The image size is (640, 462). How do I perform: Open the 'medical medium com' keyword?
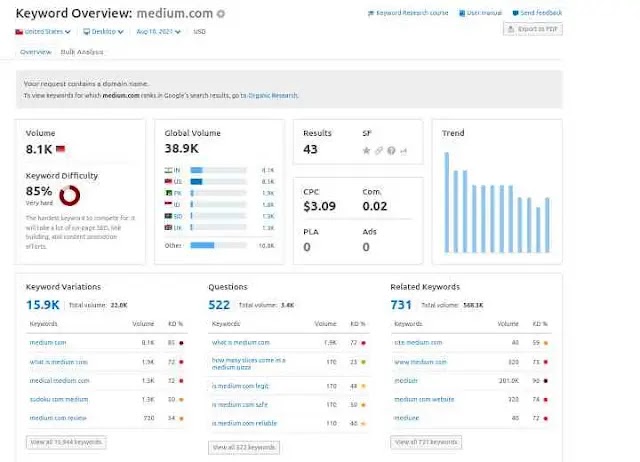[x=59, y=380]
